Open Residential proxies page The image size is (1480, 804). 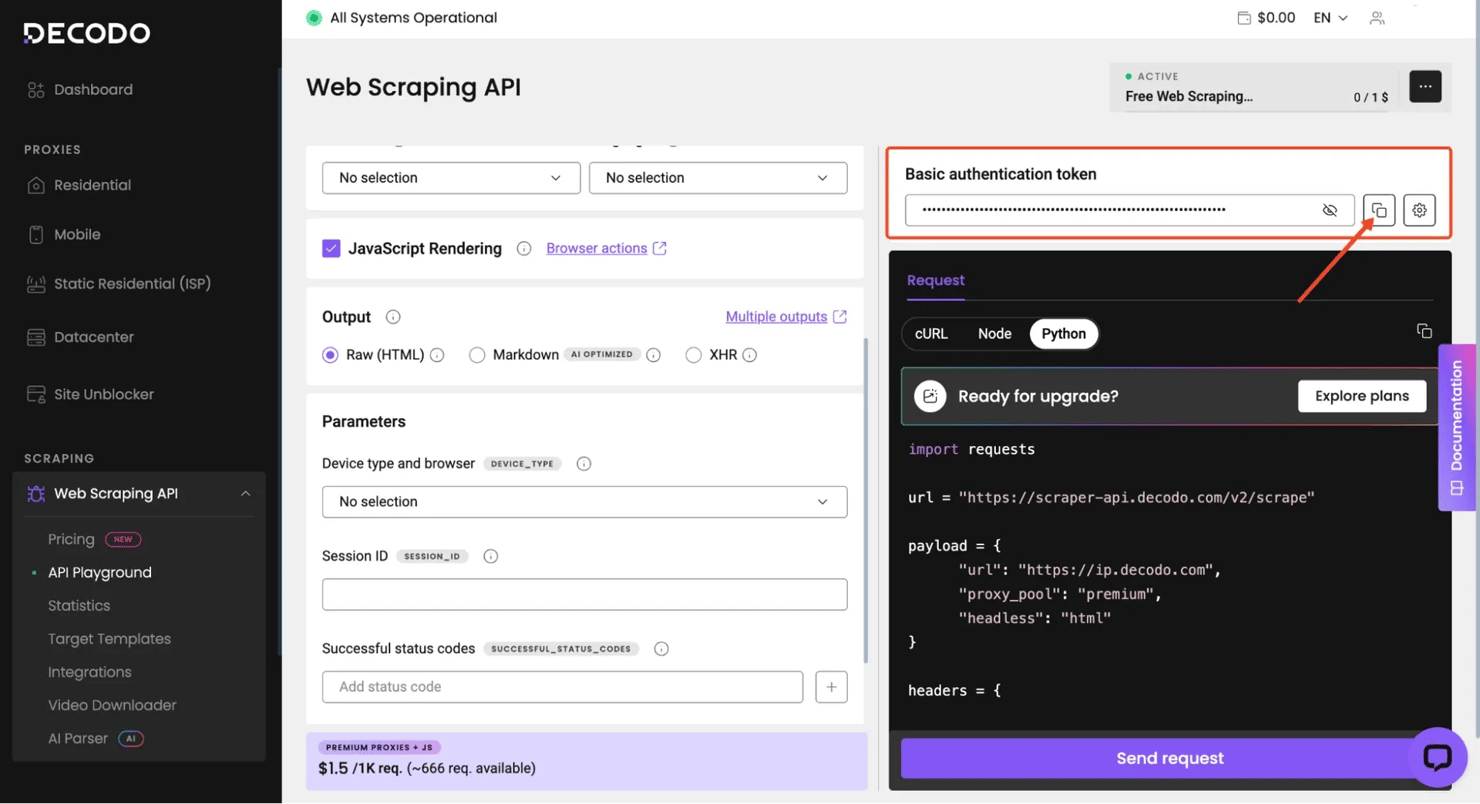pyautogui.click(x=92, y=185)
